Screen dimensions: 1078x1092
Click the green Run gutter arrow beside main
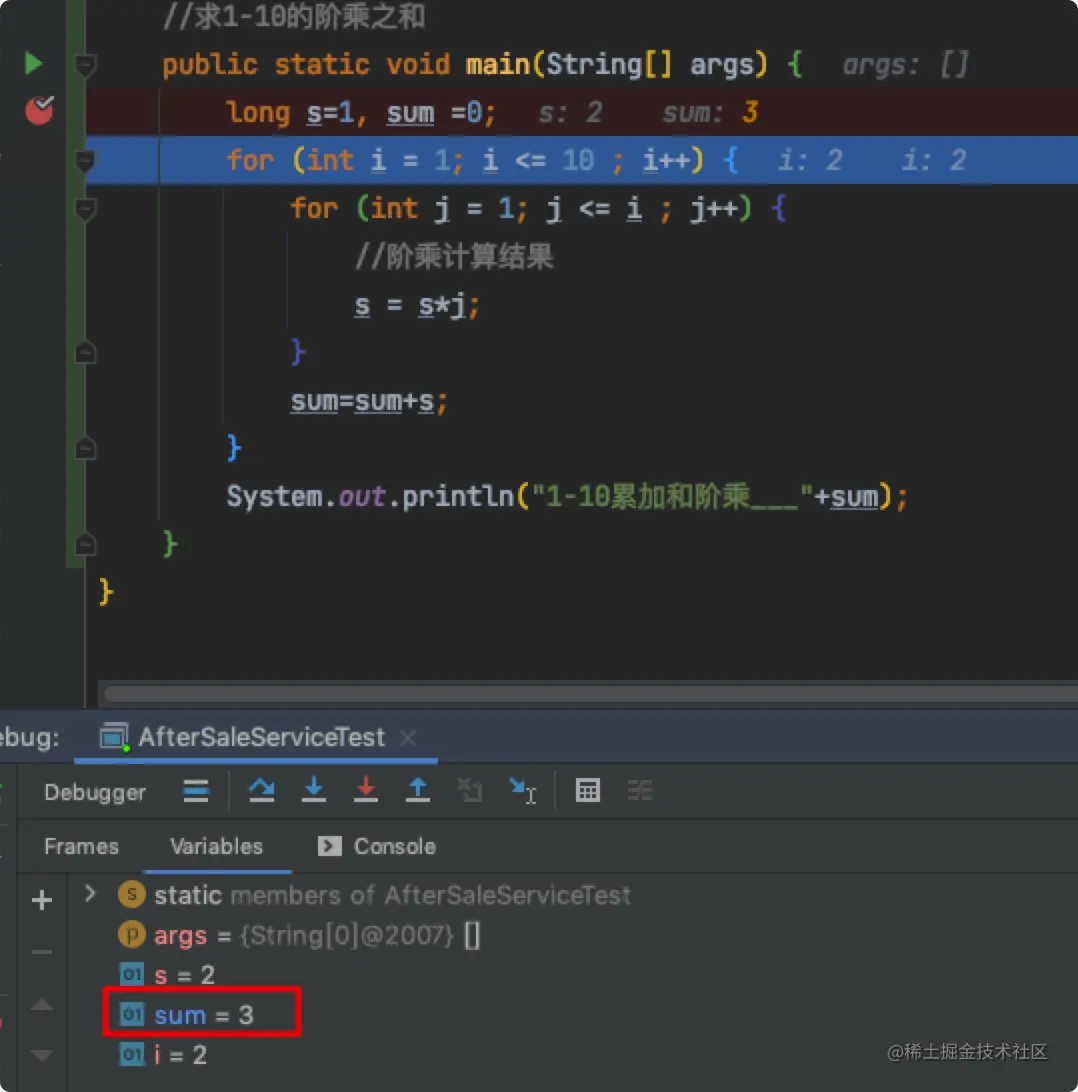click(x=33, y=63)
